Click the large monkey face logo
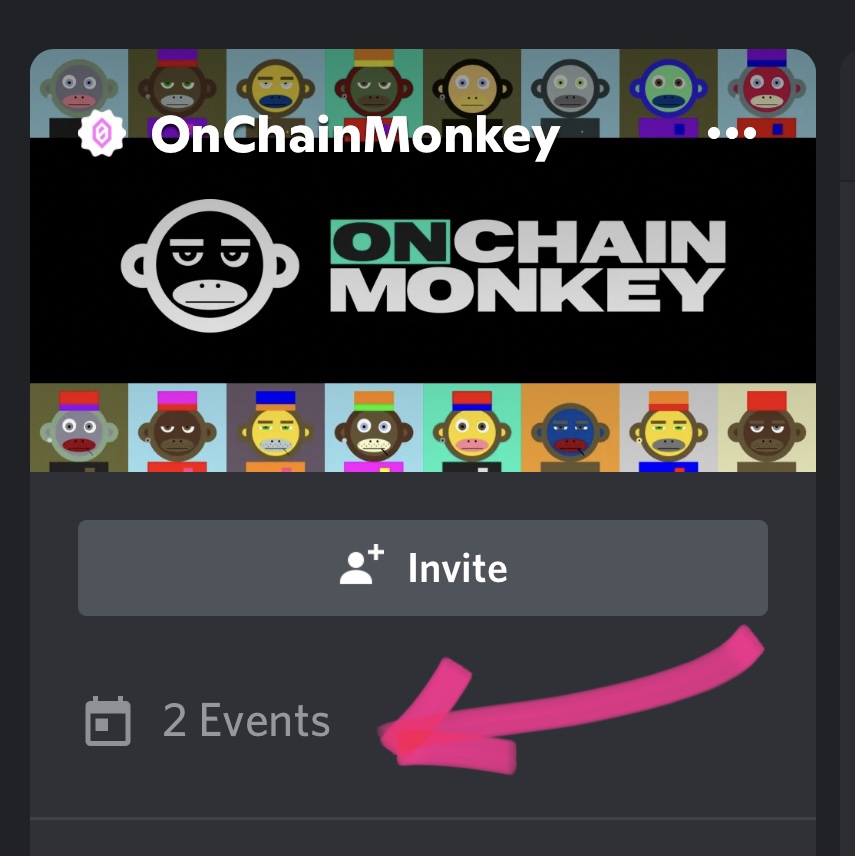 [x=210, y=265]
